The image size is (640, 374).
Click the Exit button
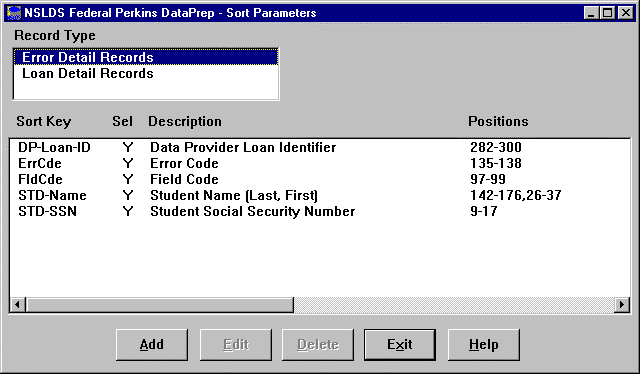click(400, 345)
